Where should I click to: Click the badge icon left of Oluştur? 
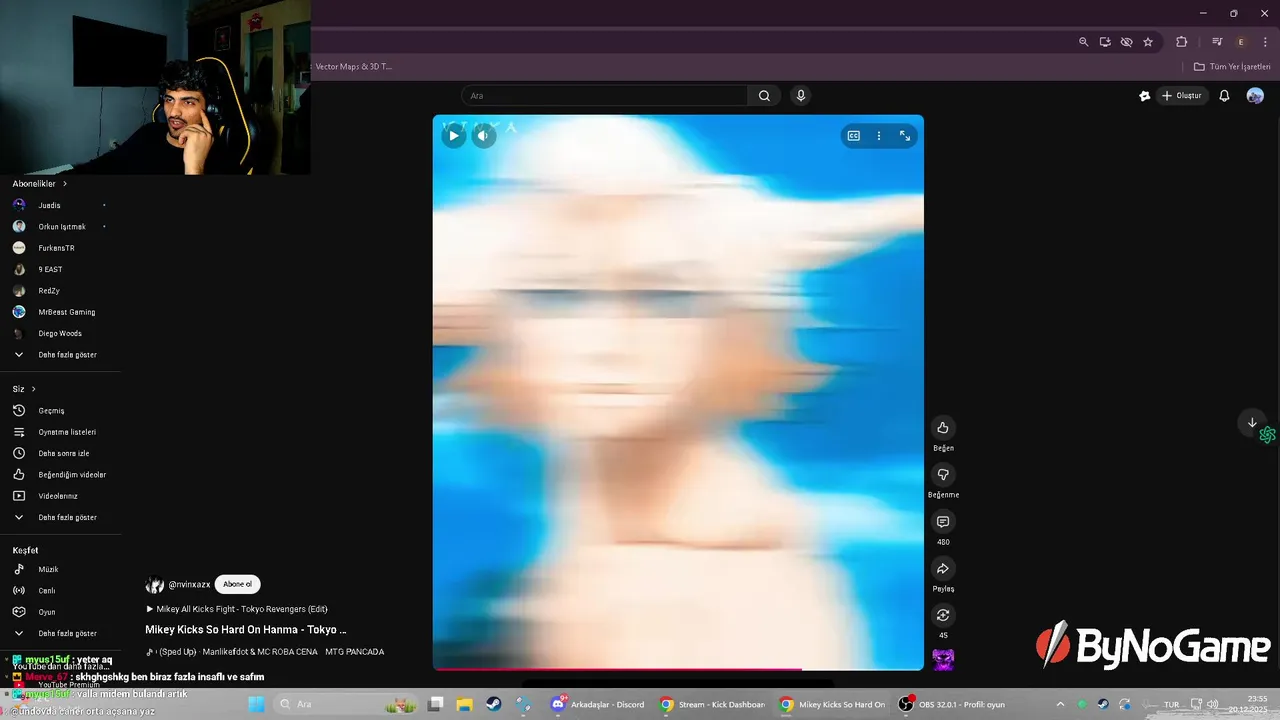coord(1145,96)
